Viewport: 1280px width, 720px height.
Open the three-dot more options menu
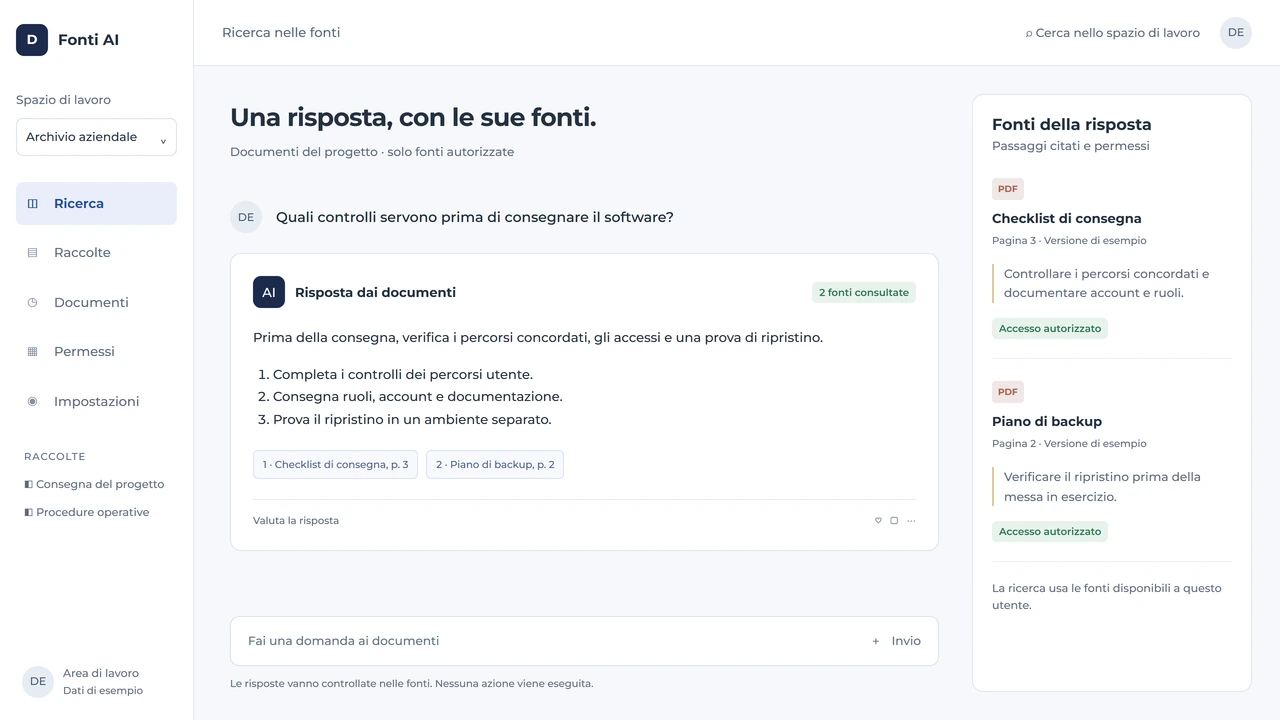[x=911, y=521]
